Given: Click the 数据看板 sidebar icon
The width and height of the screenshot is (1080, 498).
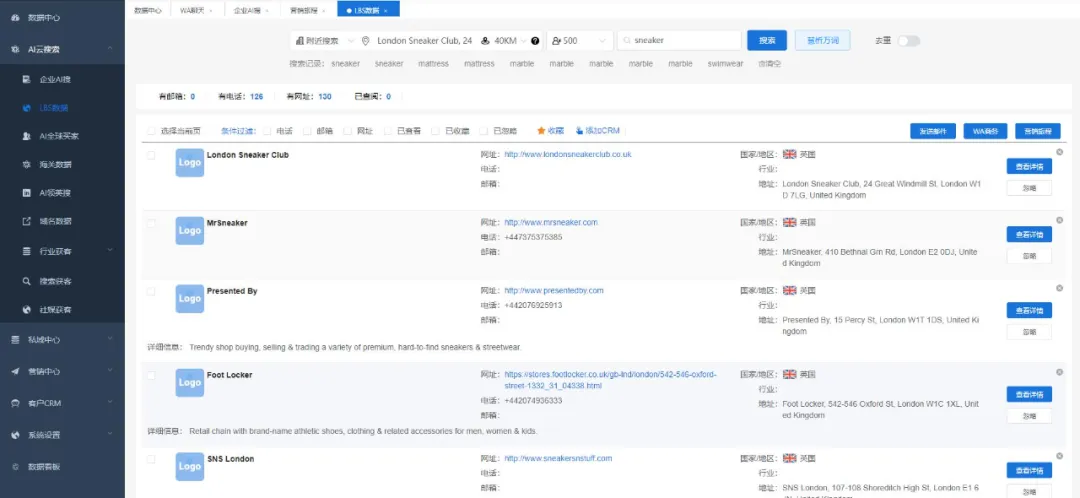Looking at the screenshot, I should [15, 466].
